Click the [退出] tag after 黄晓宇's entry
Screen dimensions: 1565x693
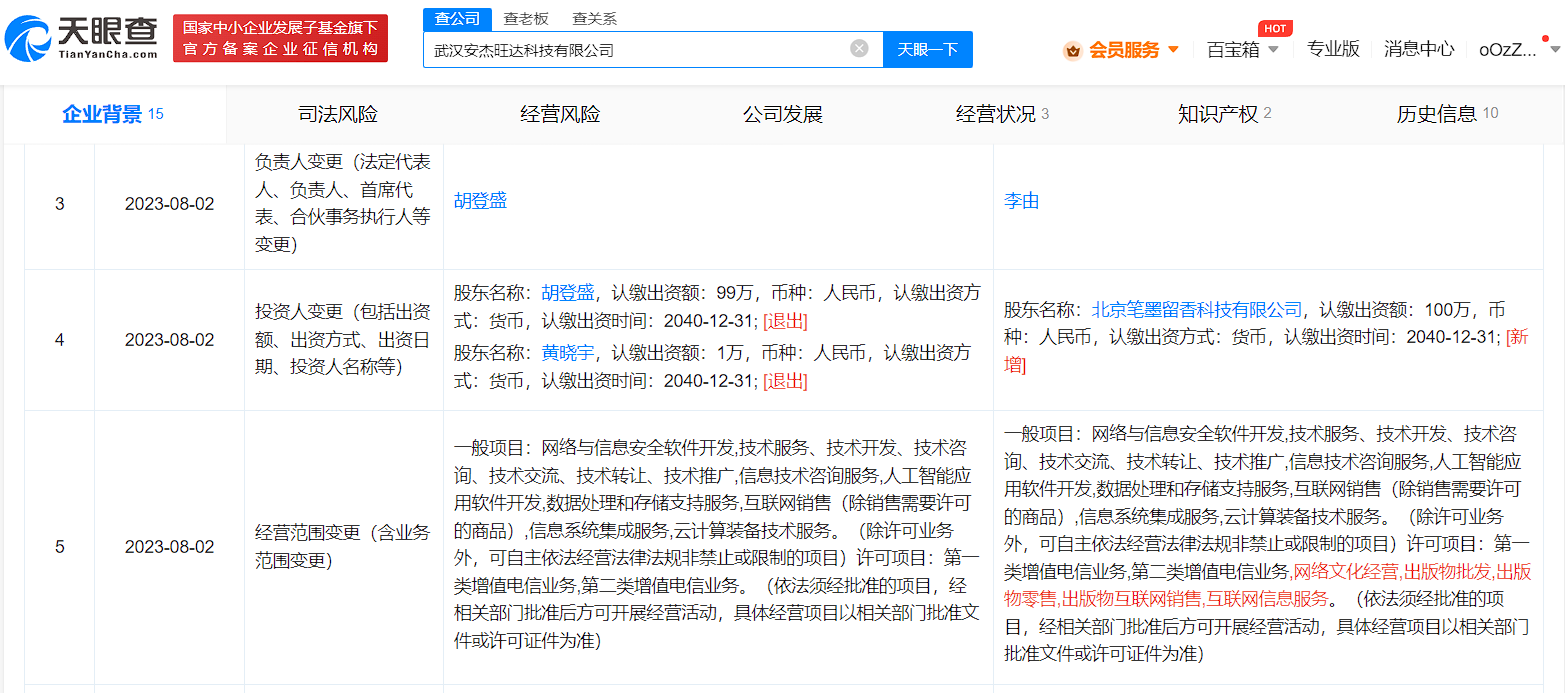click(785, 381)
